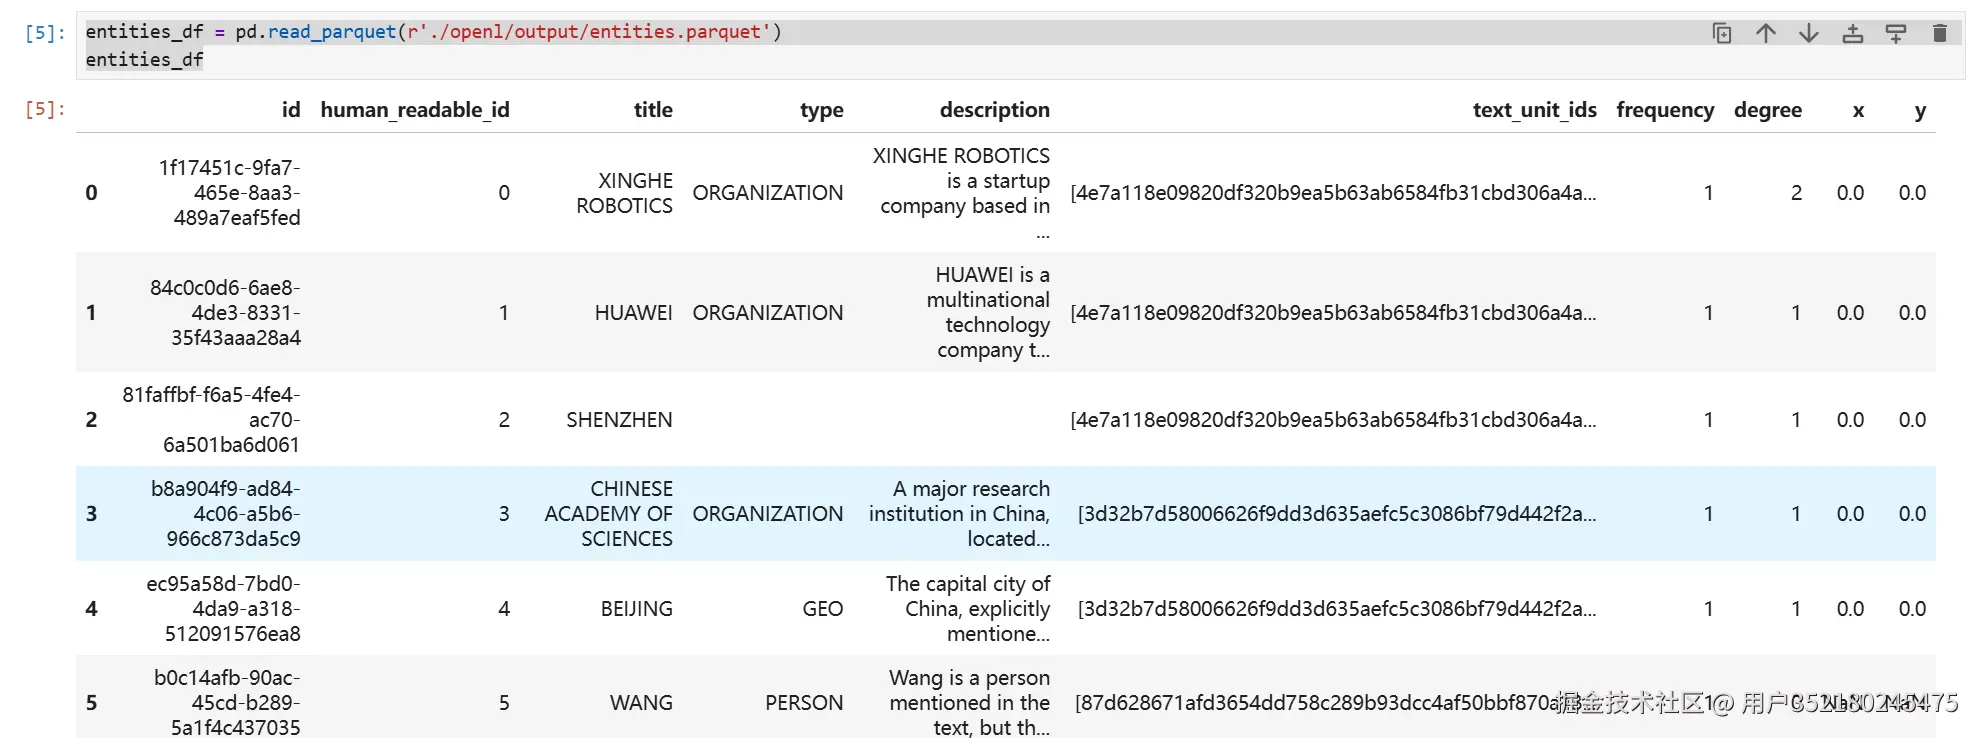Click the degree column header
Screen dimensions: 1980x738
1767,110
